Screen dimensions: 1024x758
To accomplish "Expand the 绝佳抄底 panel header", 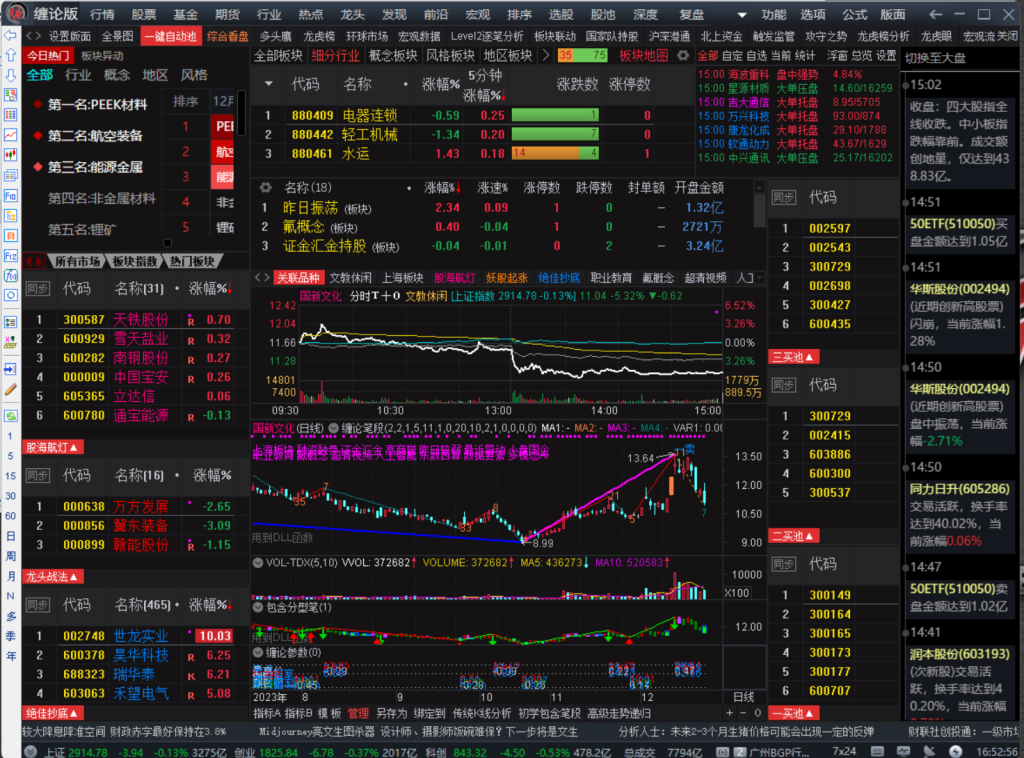I will (54, 713).
